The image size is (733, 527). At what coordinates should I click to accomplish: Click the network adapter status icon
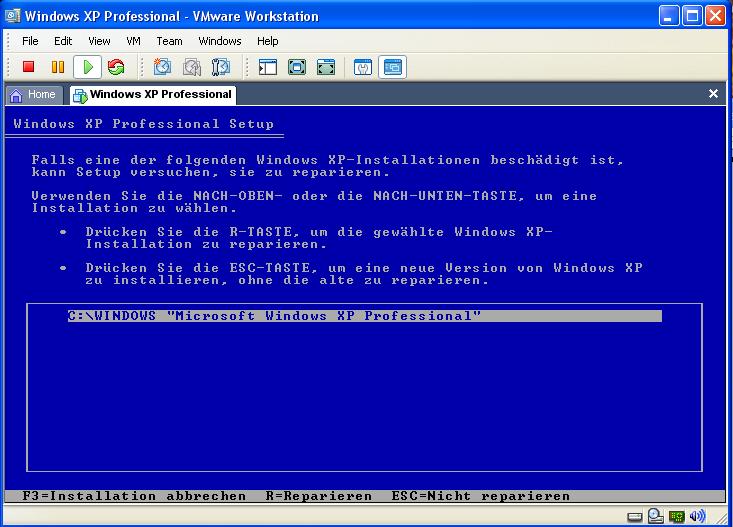click(676, 516)
